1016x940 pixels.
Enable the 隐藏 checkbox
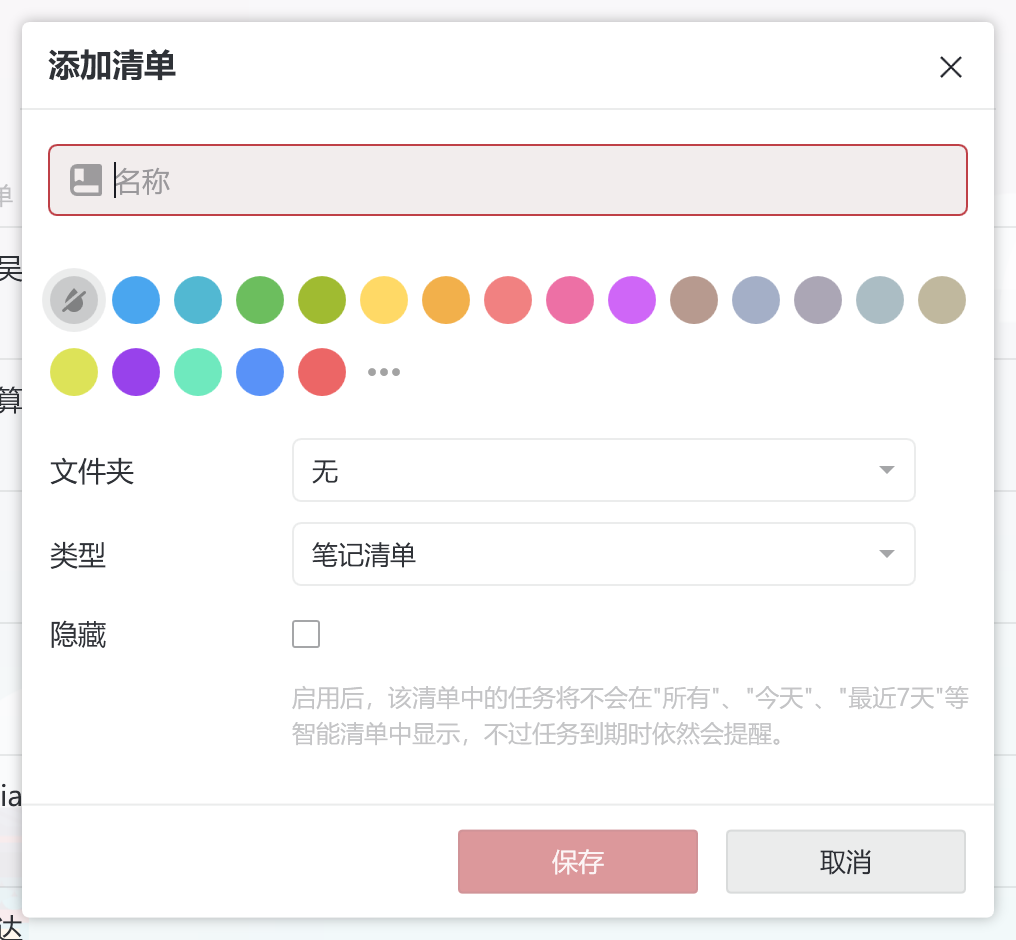(306, 634)
